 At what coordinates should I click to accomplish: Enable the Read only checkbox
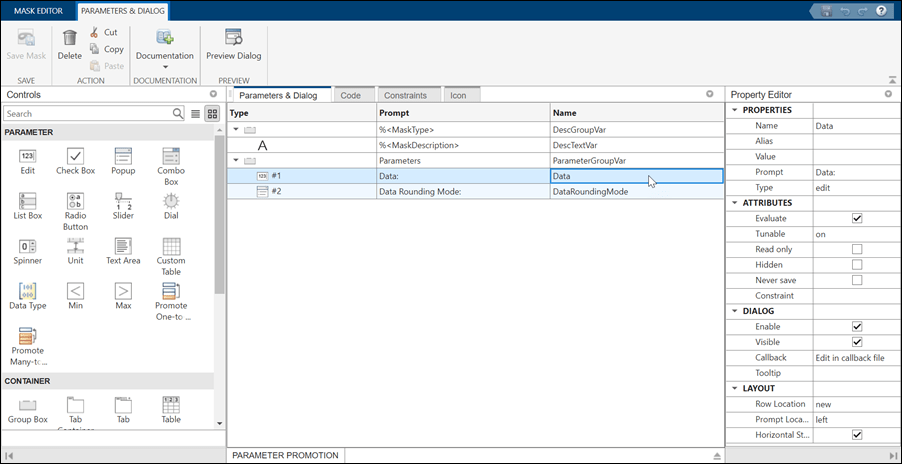[x=856, y=249]
